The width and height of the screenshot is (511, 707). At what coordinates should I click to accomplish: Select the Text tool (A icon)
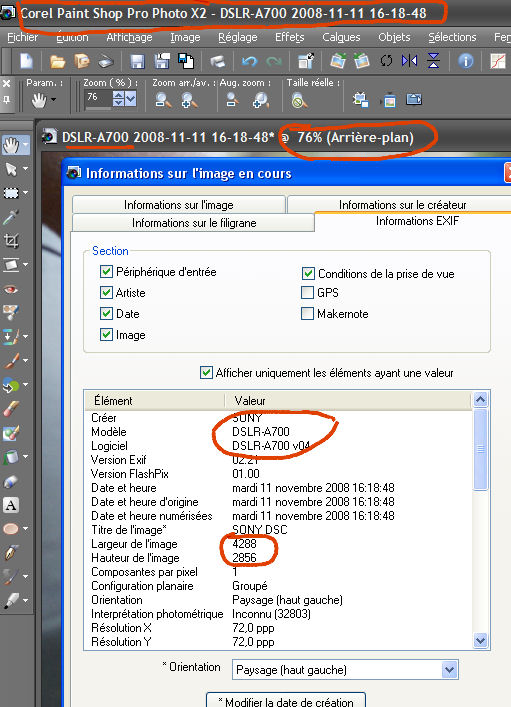click(11, 505)
